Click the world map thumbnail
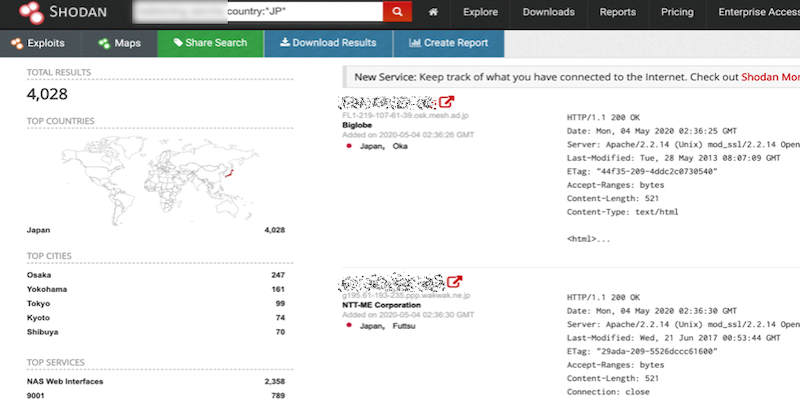This screenshot has height=400, width=800. [x=159, y=179]
